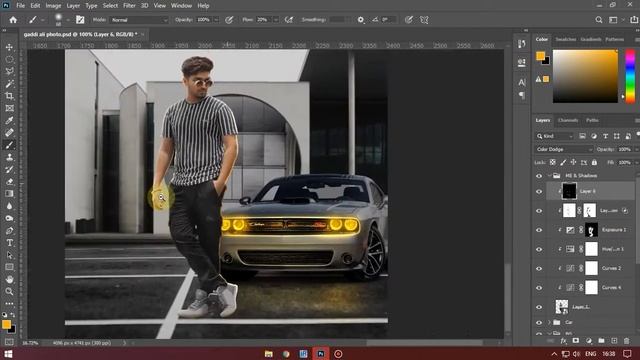The image size is (640, 360).
Task: Open the brush preset picker arrow
Action: (68, 20)
